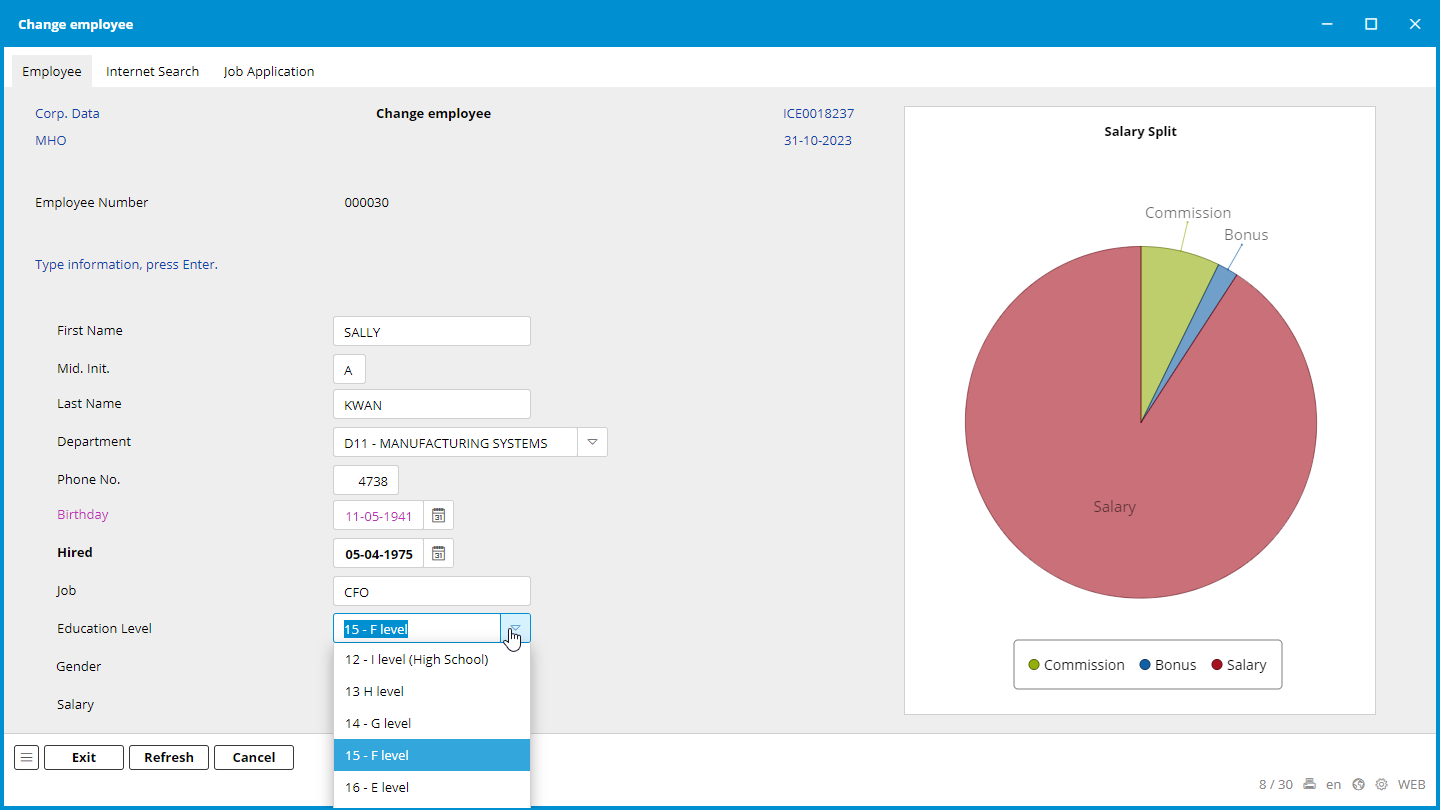The image size is (1440, 810).
Task: Collapse the Education Level dropdown arrow
Action: 515,629
